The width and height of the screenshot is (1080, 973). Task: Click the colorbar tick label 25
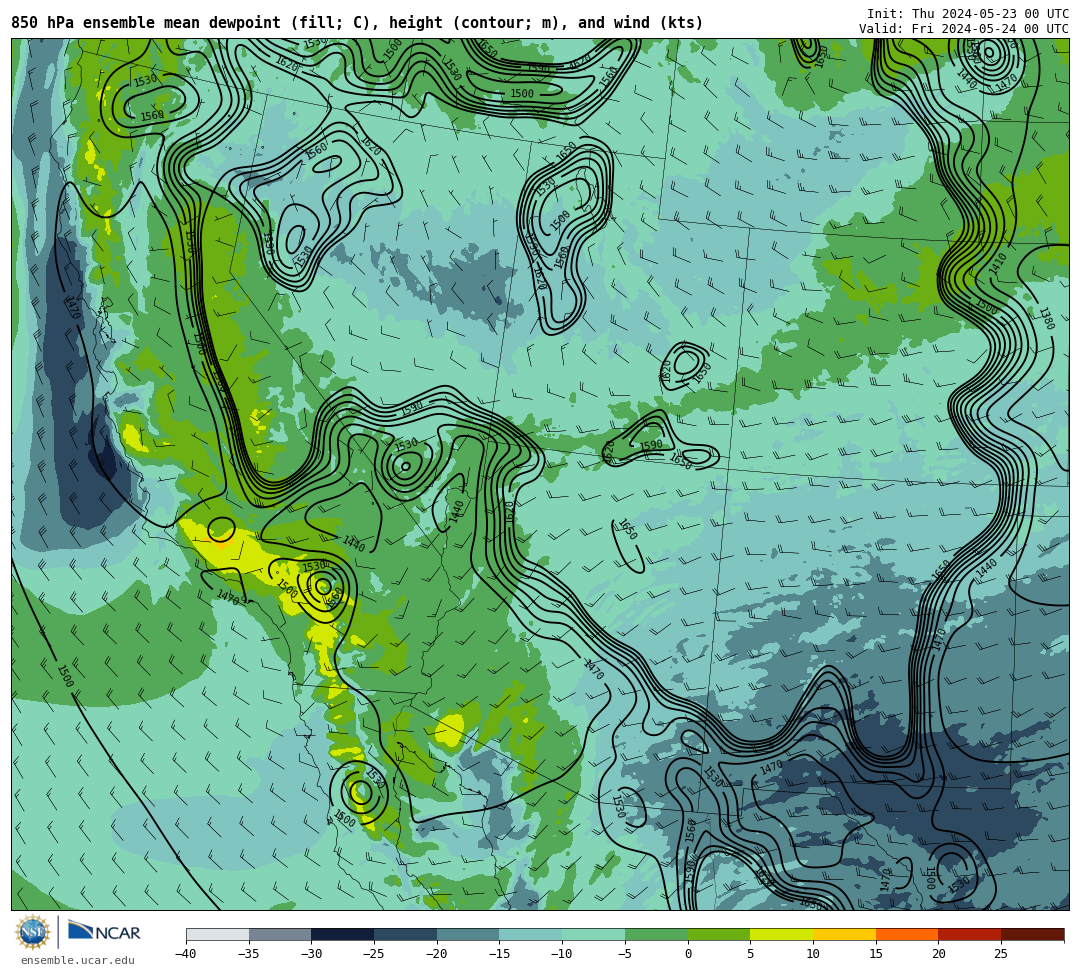click(x=1001, y=954)
